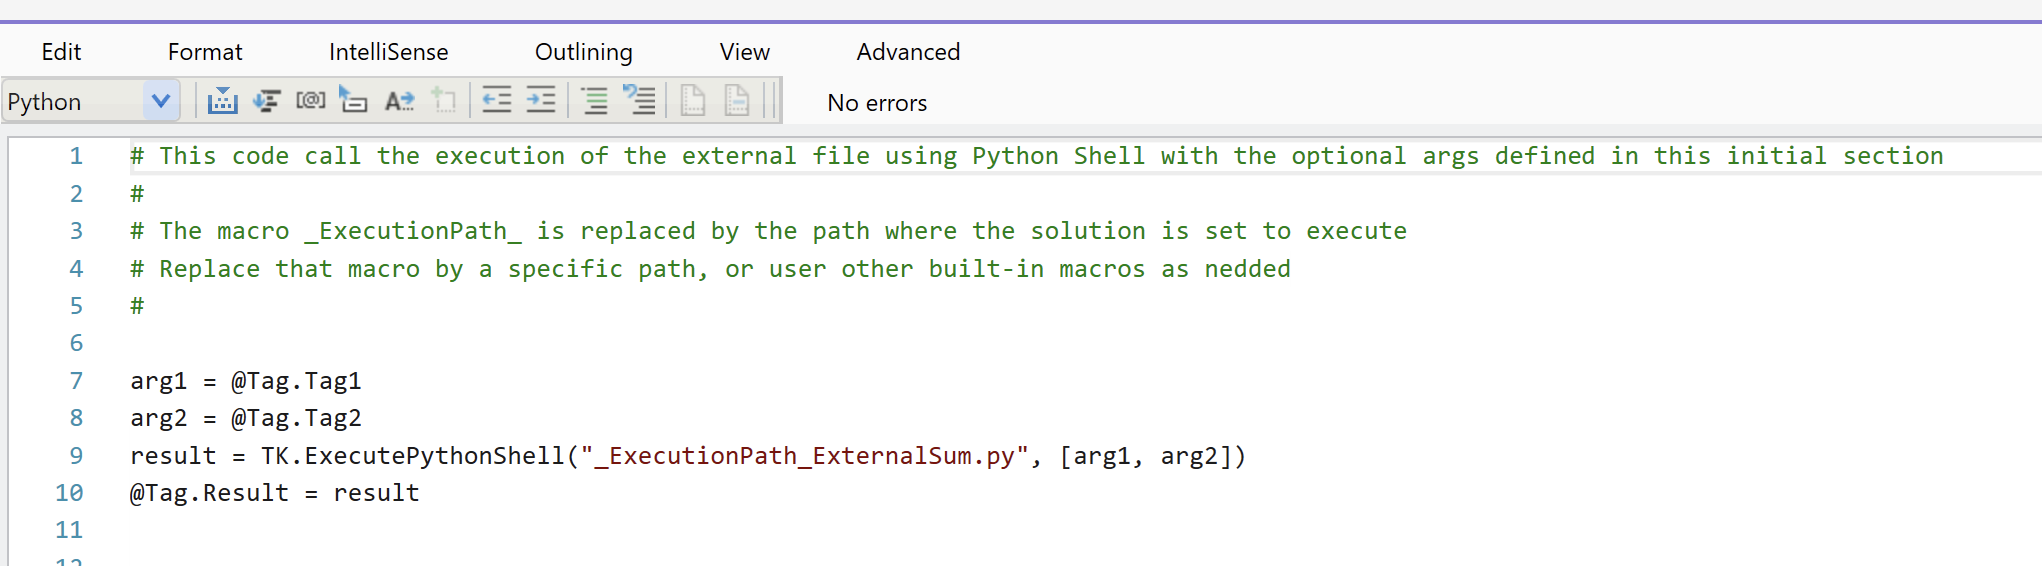Click the Comment Selection icon
Image resolution: width=2042 pixels, height=566 pixels.
[595, 101]
